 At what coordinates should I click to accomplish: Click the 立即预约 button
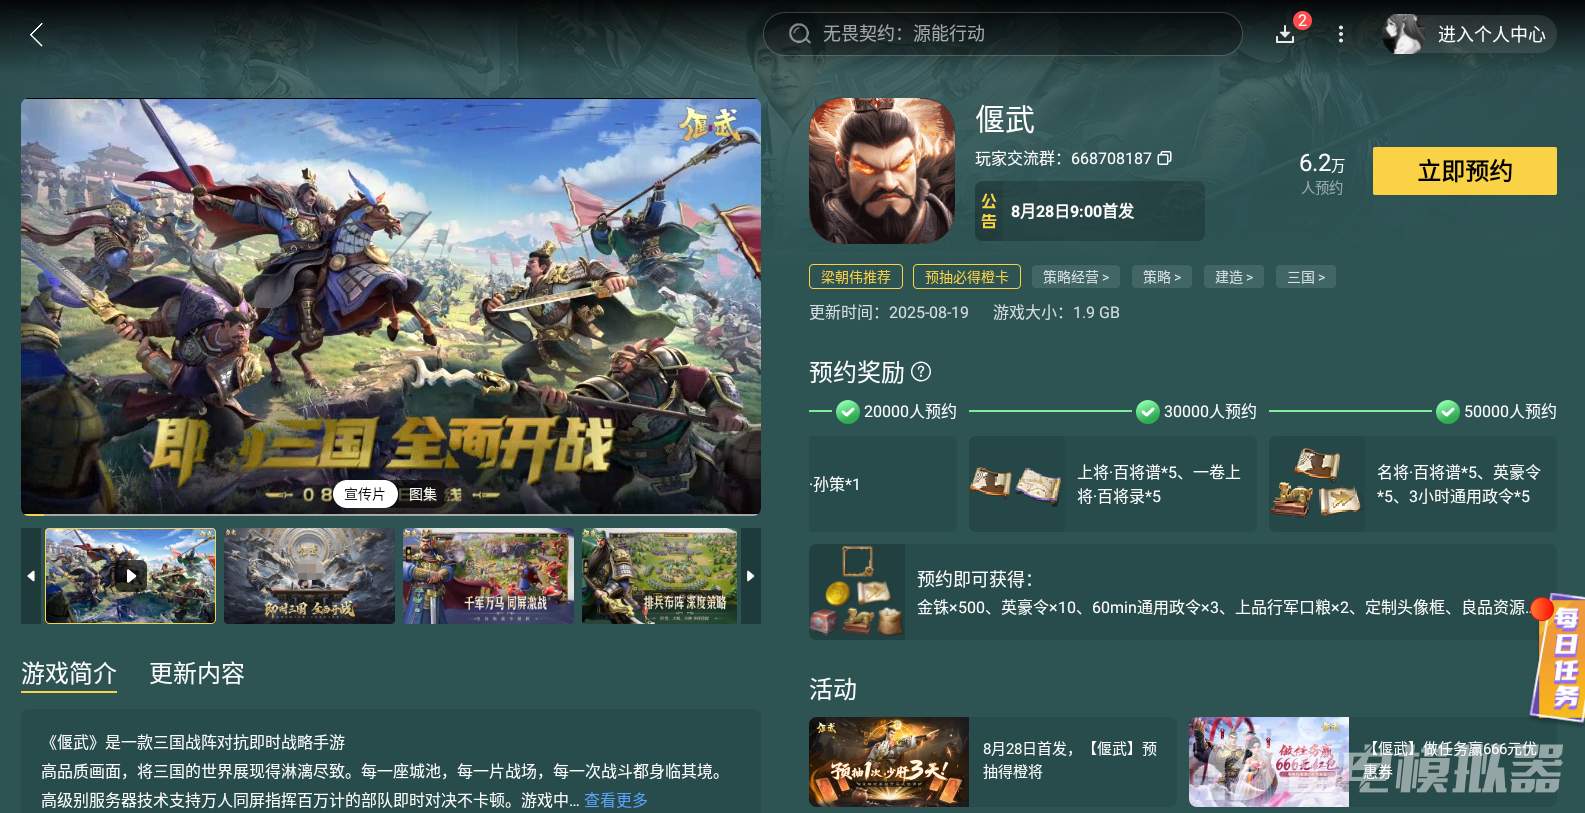[1464, 171]
